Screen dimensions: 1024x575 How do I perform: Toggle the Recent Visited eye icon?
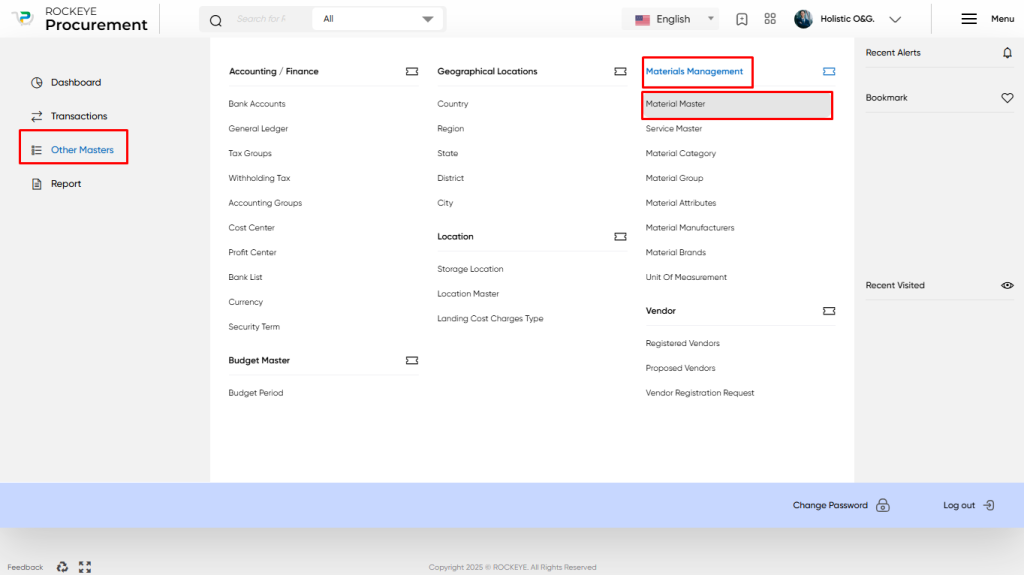[1007, 286]
